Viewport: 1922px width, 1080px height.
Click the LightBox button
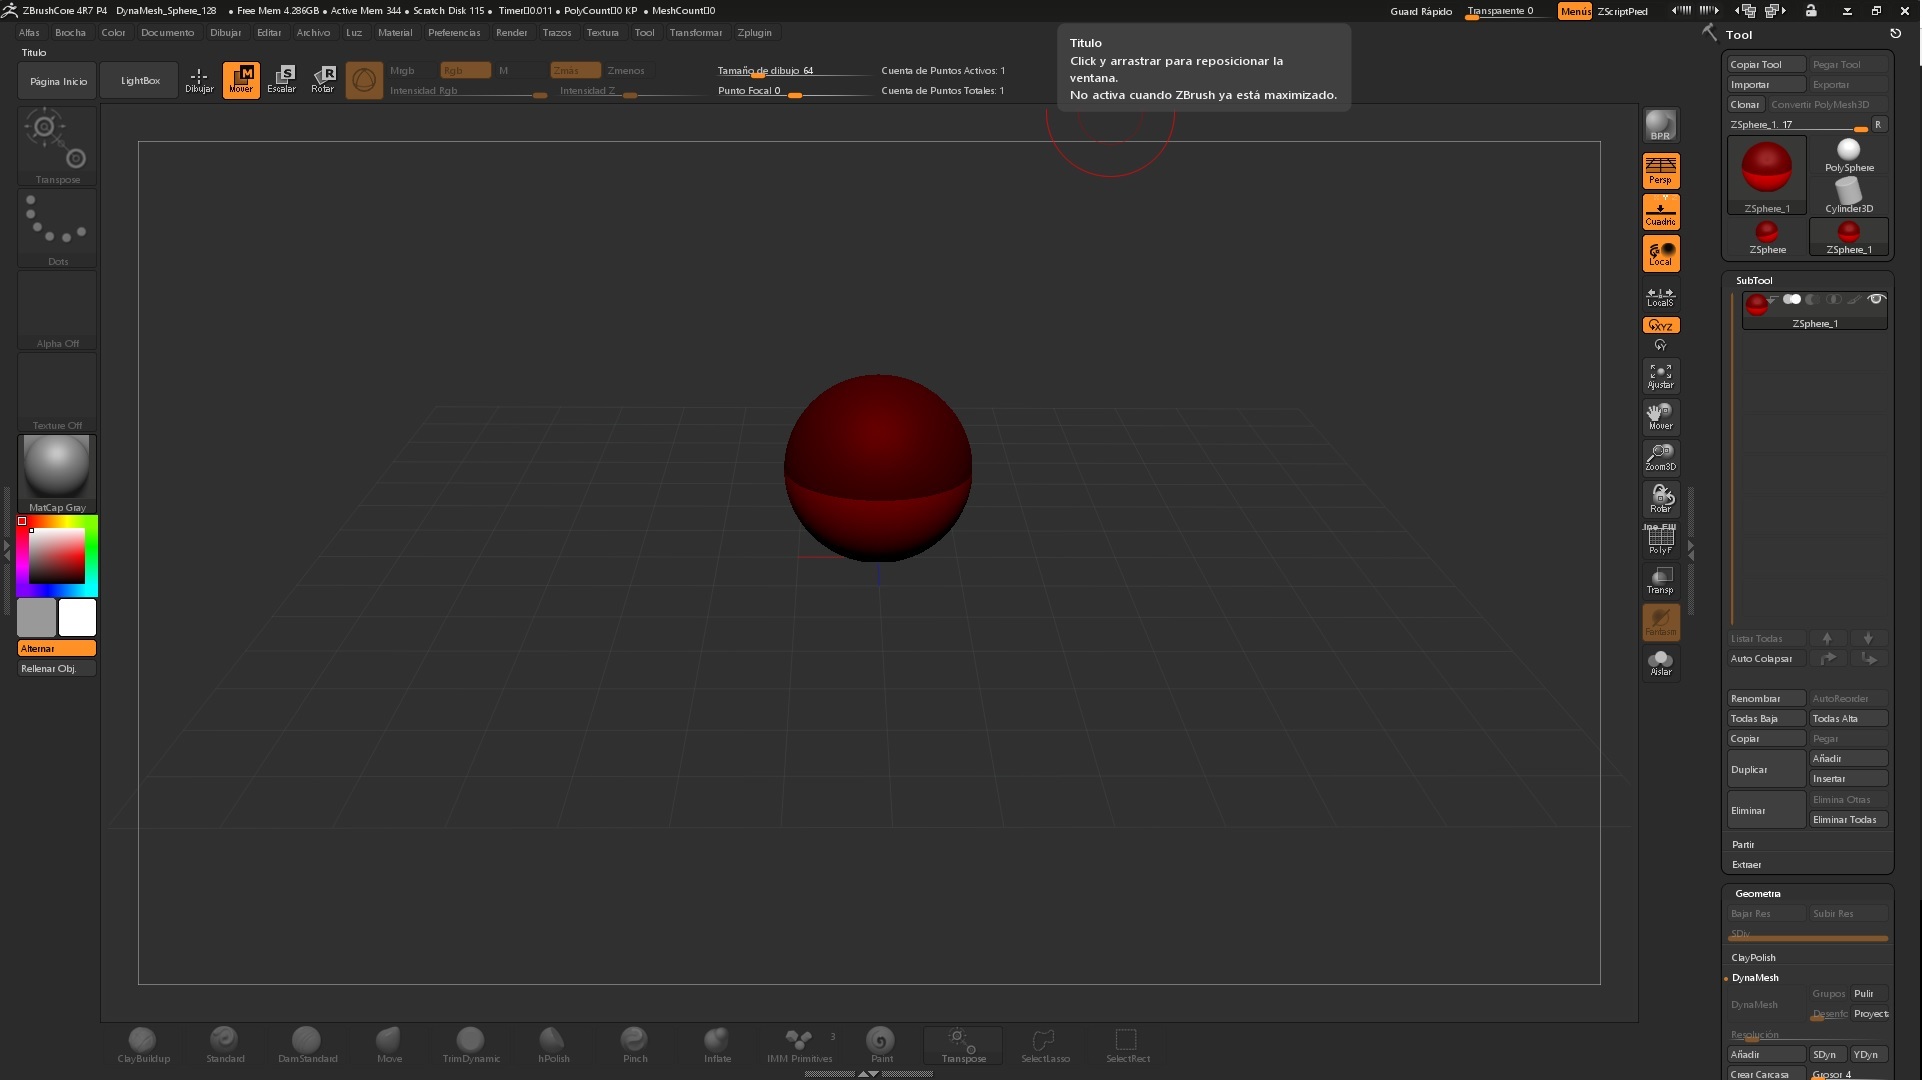140,80
